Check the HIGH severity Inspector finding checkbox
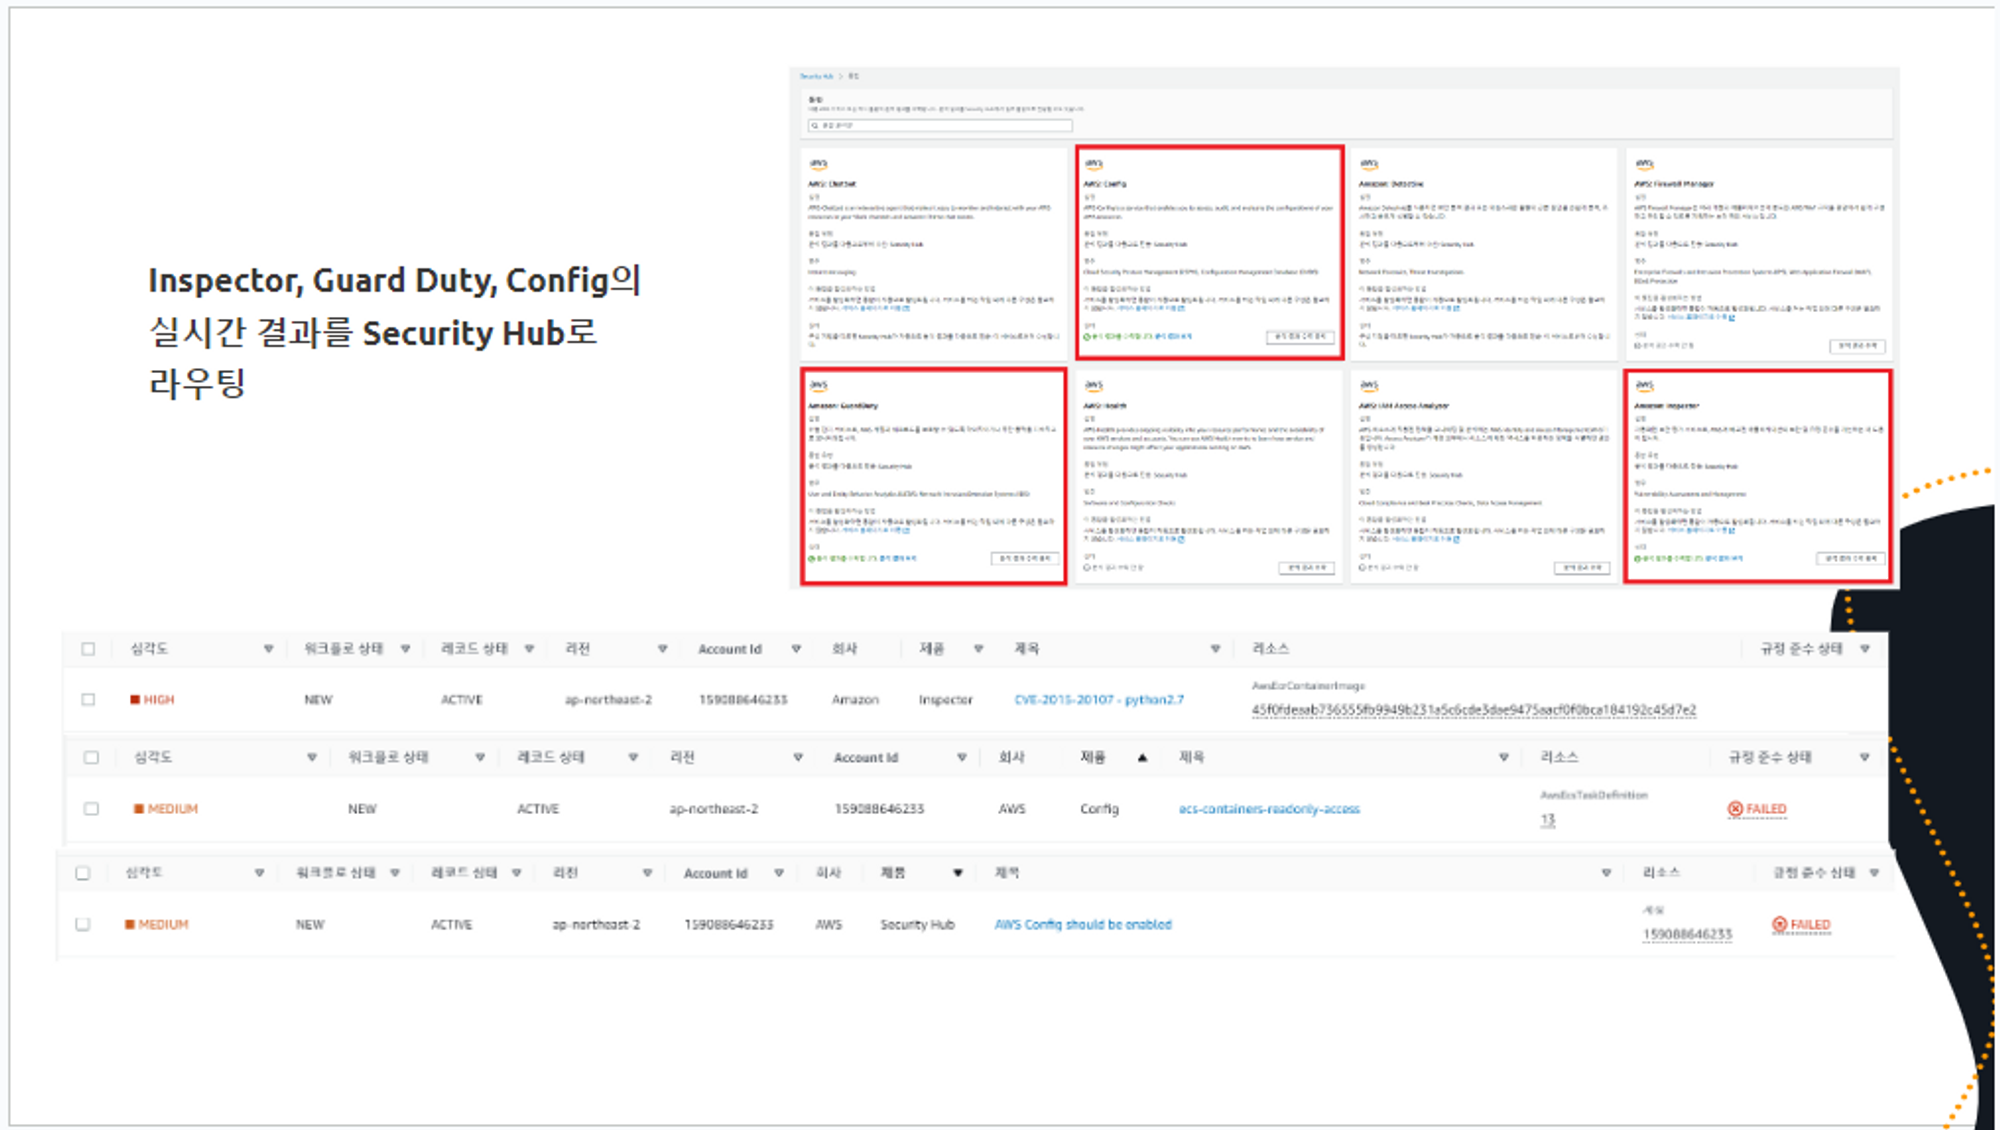Screen dimensions: 2000x1130 (x=88, y=700)
